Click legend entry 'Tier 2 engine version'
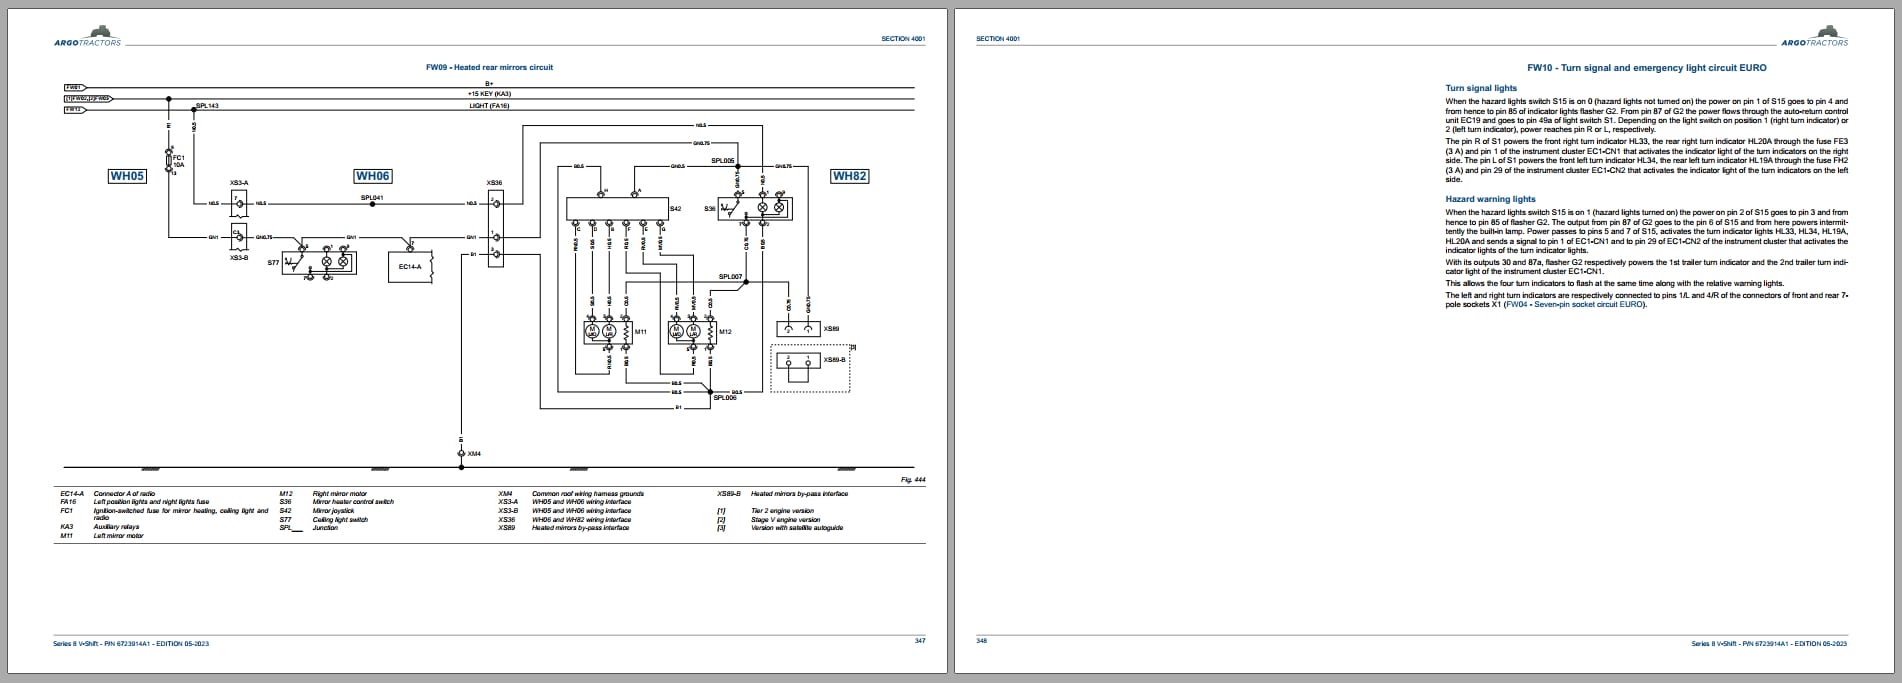Screen dimensions: 1902x683 [x=782, y=511]
